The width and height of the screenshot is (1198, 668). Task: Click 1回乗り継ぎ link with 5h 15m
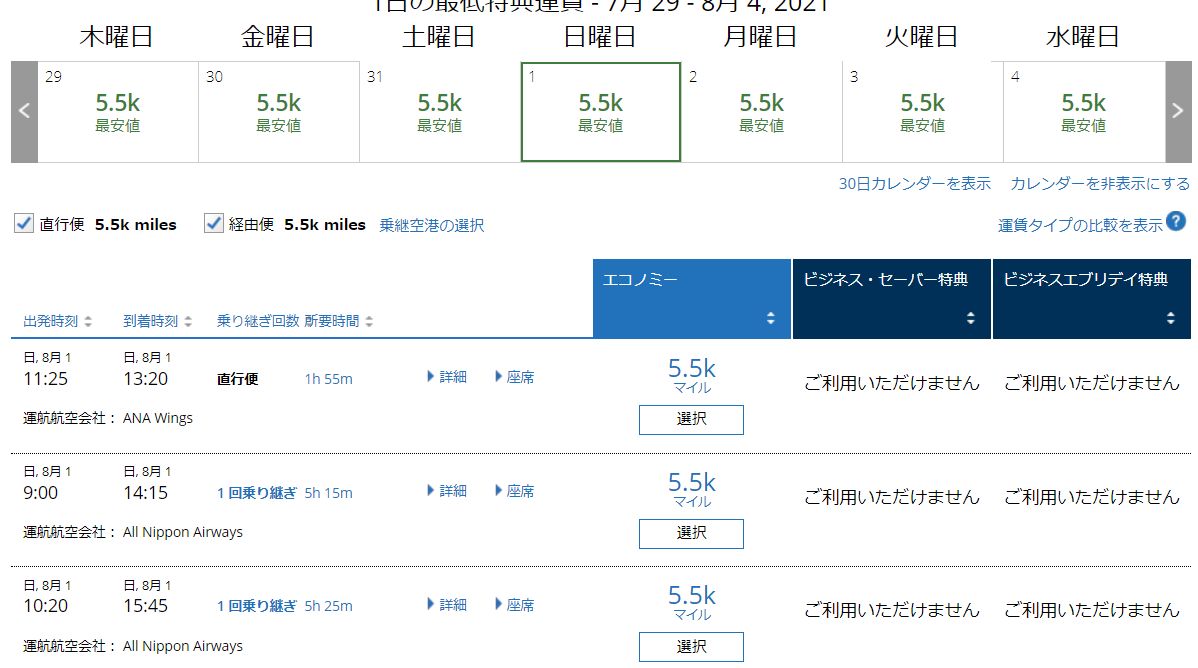pyautogui.click(x=257, y=493)
